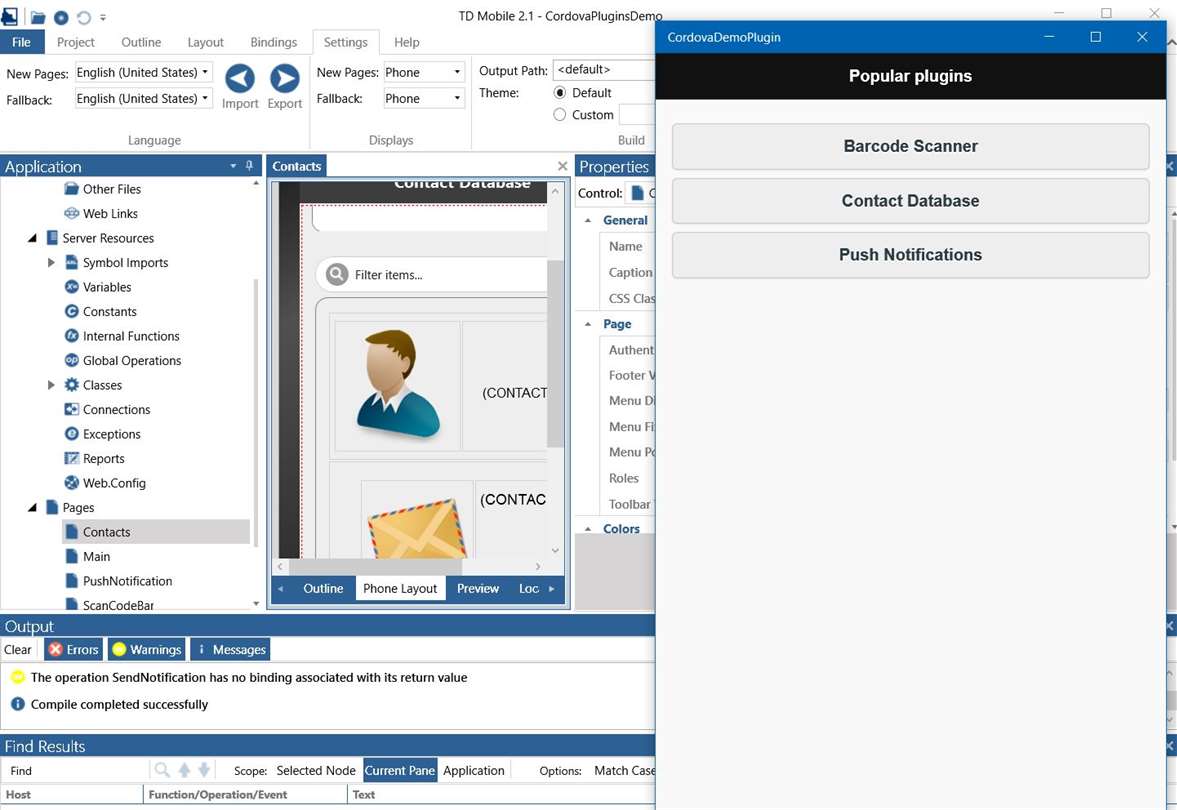Collapse the Pages tree node
1177x810 pixels.
click(32, 507)
